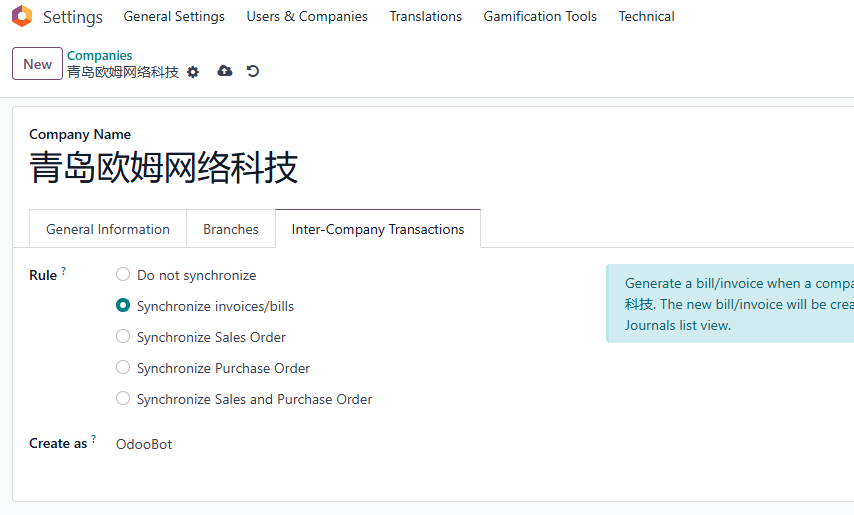The width and height of the screenshot is (854, 515).
Task: Click the Odoo app logo icon
Action: (22, 16)
